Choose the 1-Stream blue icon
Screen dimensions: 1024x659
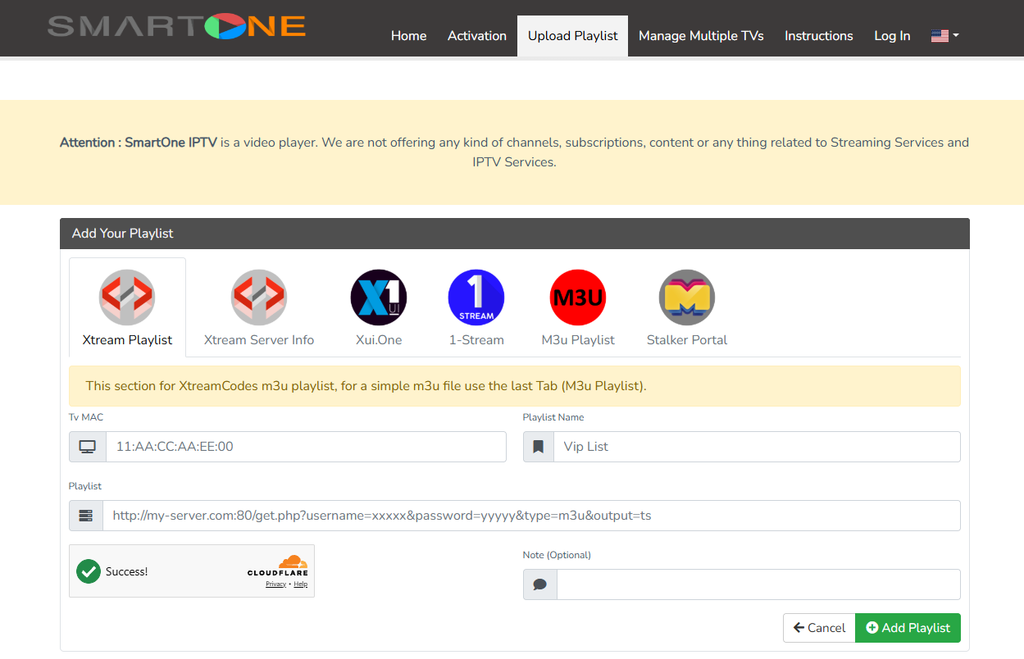[476, 297]
